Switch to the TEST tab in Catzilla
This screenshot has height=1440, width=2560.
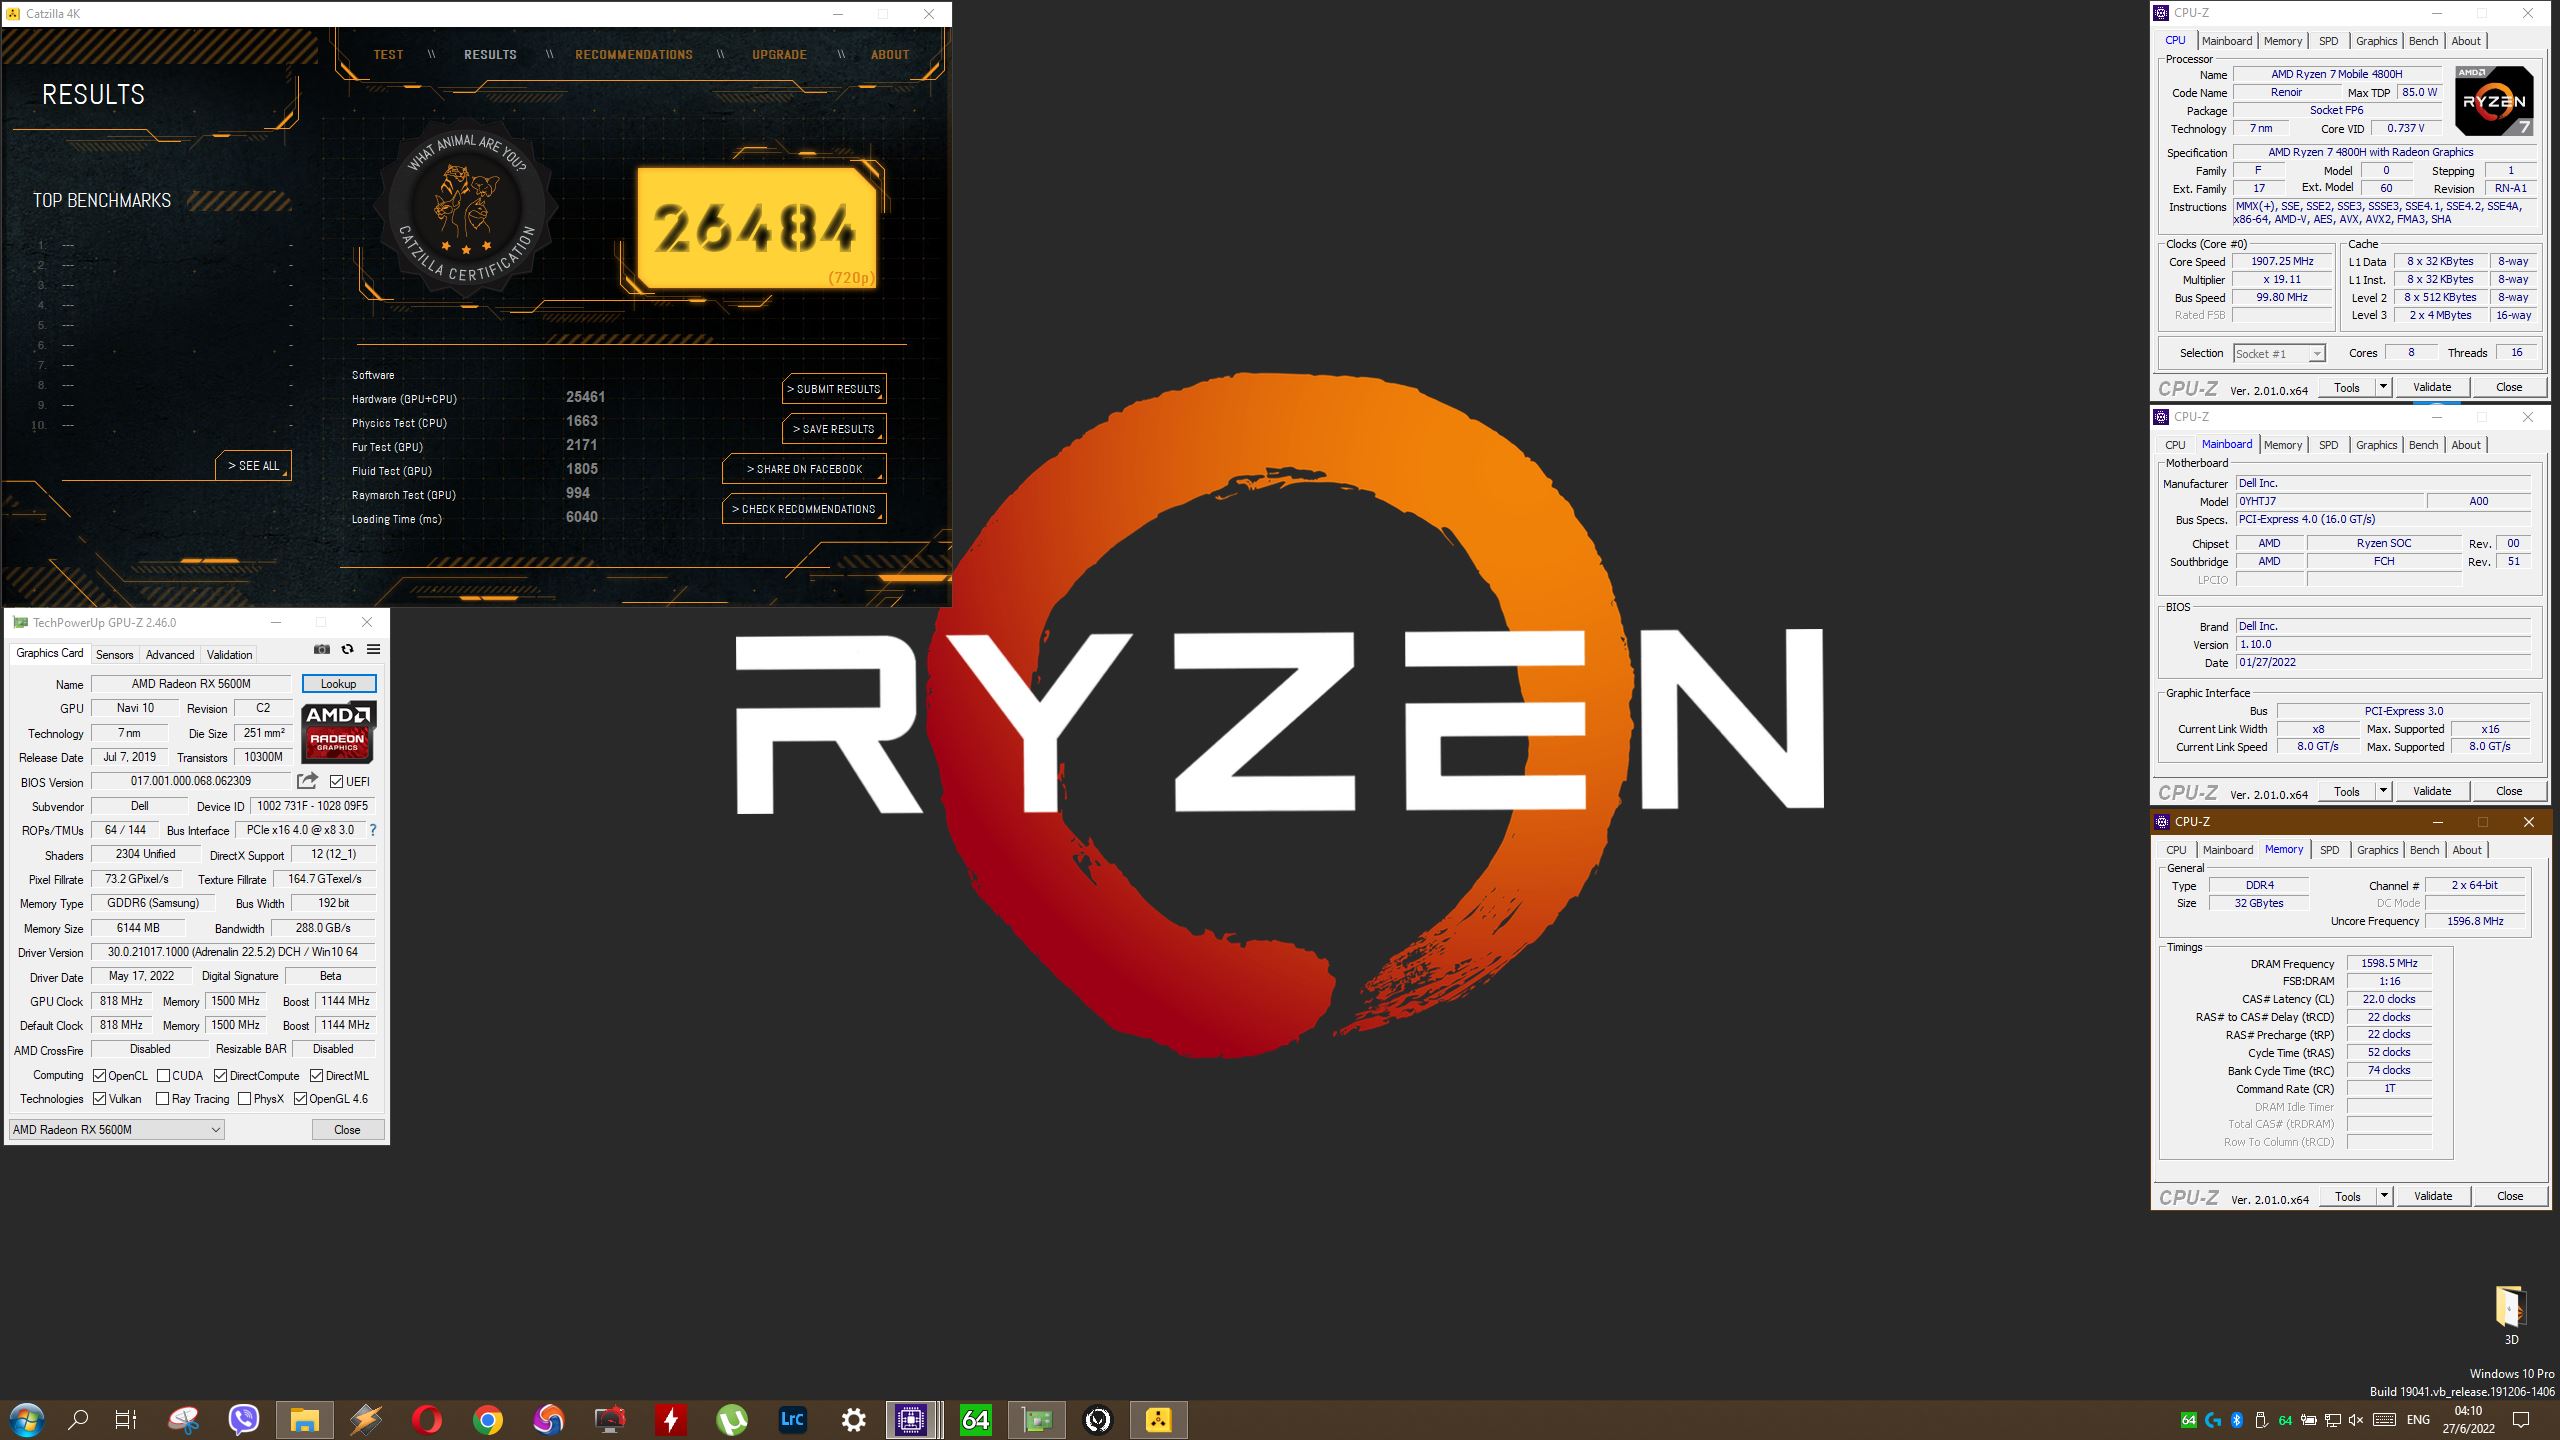tap(388, 55)
